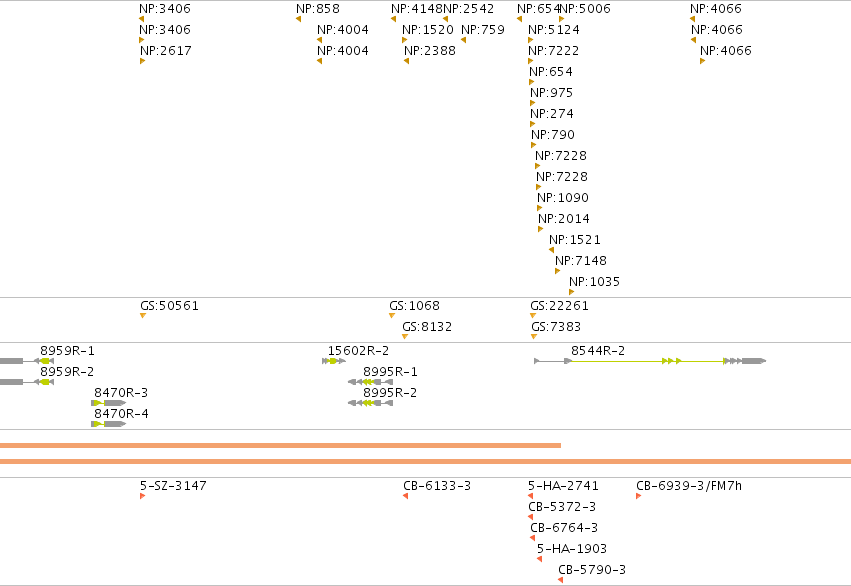Viewport: 851px width, 586px height.
Task: Select the triangle glyph below NP:759
Action: click(x=463, y=40)
